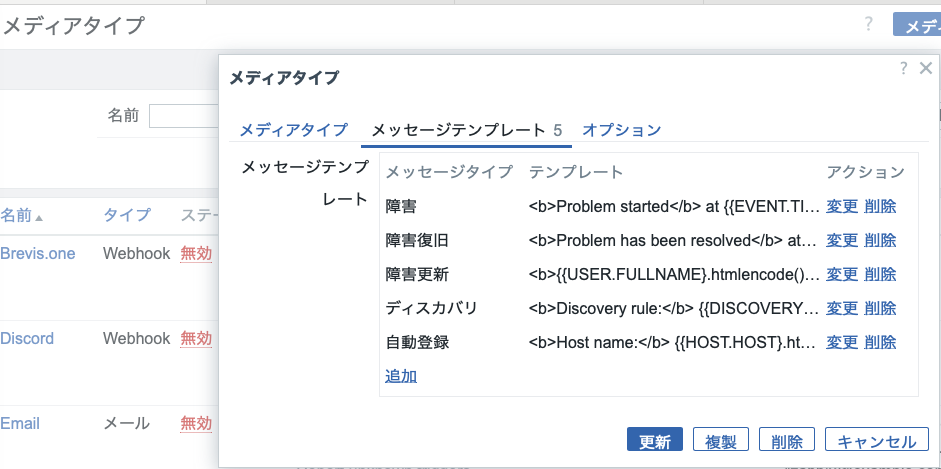The height and width of the screenshot is (469, 941).
Task: Select the メッセージテンプレート tab
Action: coord(466,130)
